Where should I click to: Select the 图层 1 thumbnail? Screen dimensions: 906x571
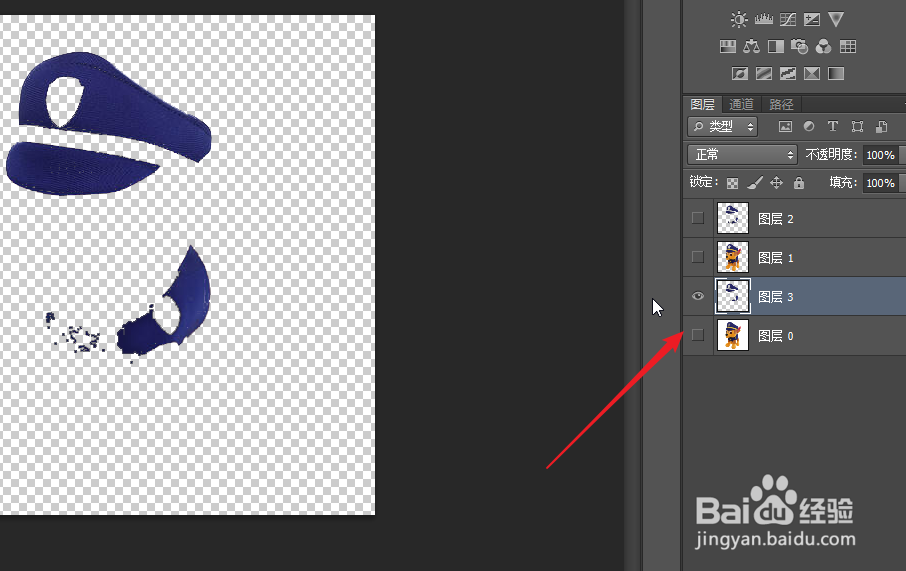point(733,257)
